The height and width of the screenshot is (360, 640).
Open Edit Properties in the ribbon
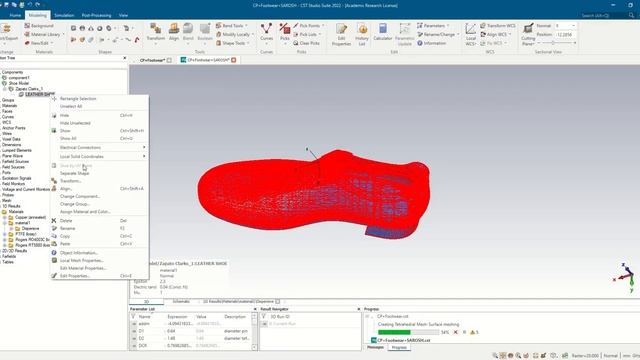[x=341, y=34]
